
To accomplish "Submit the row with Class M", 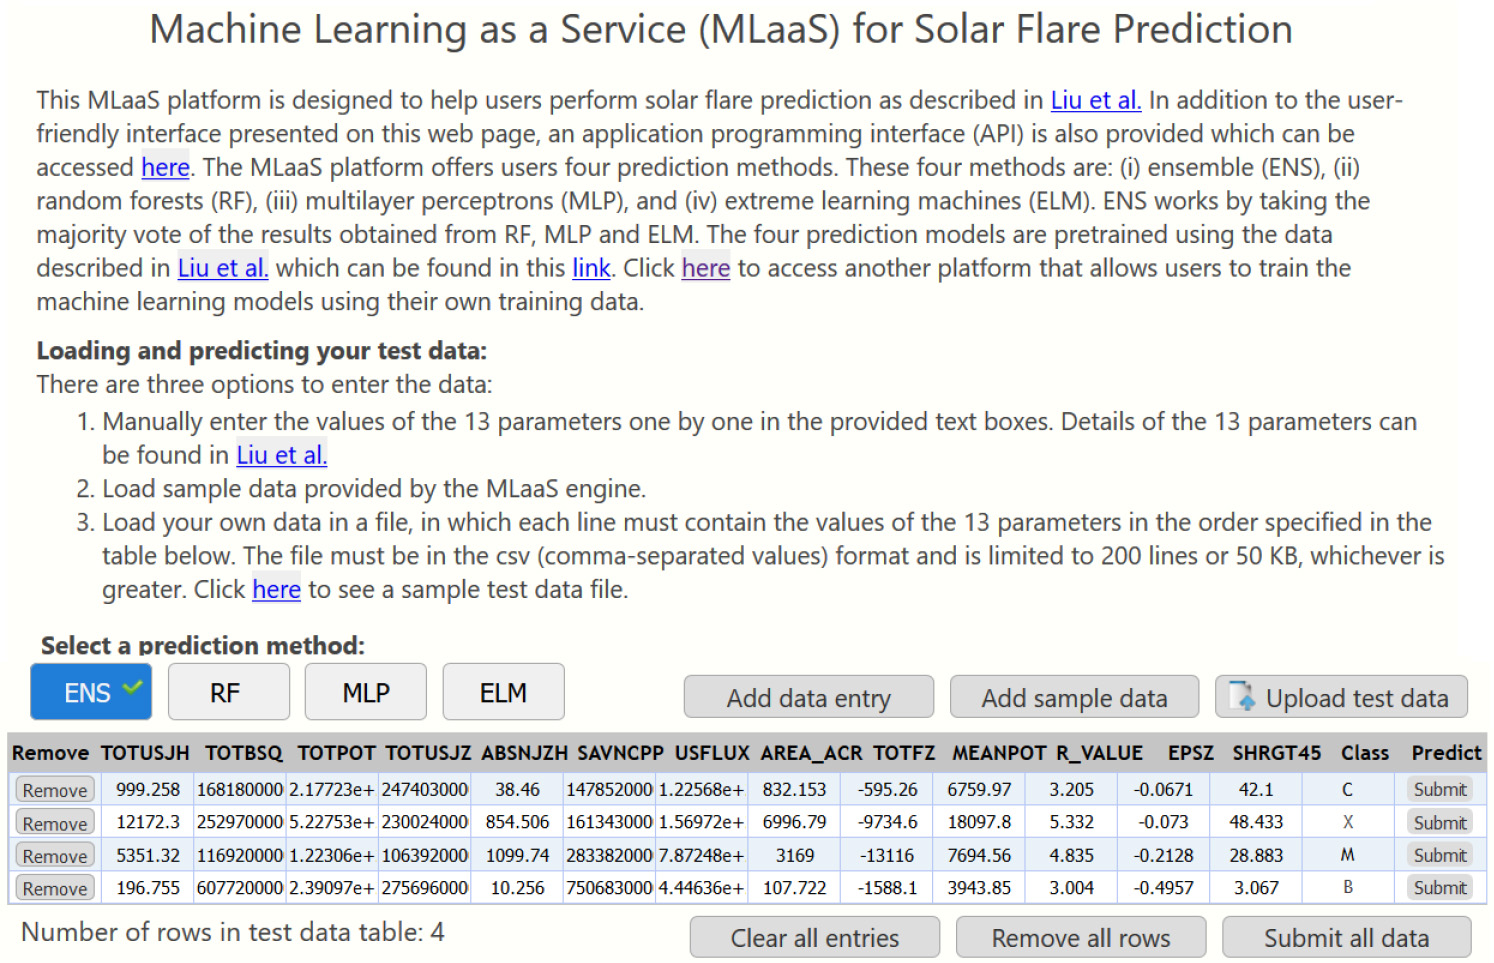I will [1438, 855].
